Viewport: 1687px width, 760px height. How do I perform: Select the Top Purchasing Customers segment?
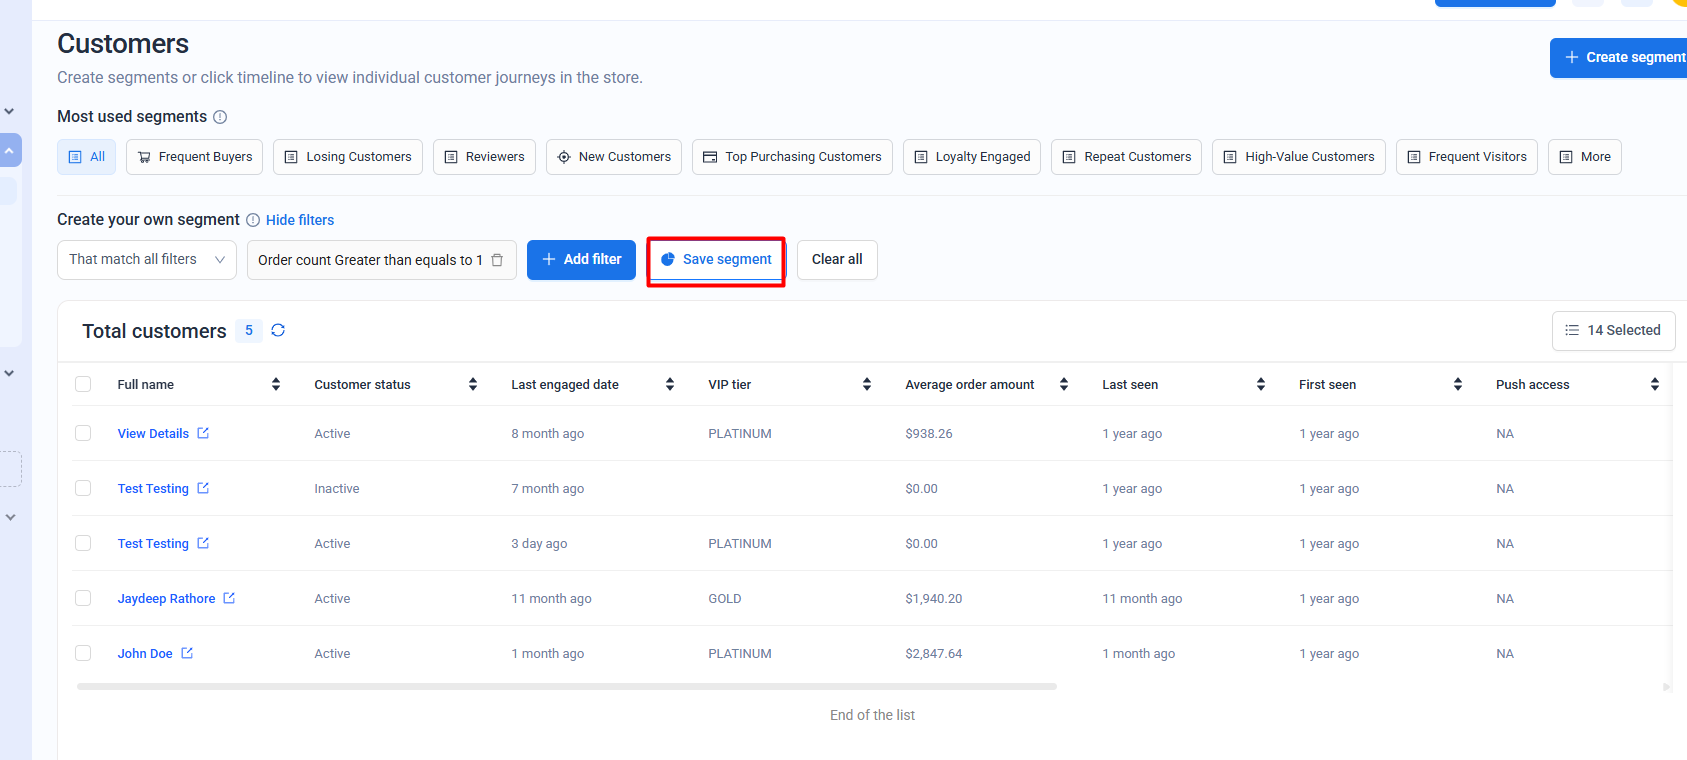pos(791,157)
